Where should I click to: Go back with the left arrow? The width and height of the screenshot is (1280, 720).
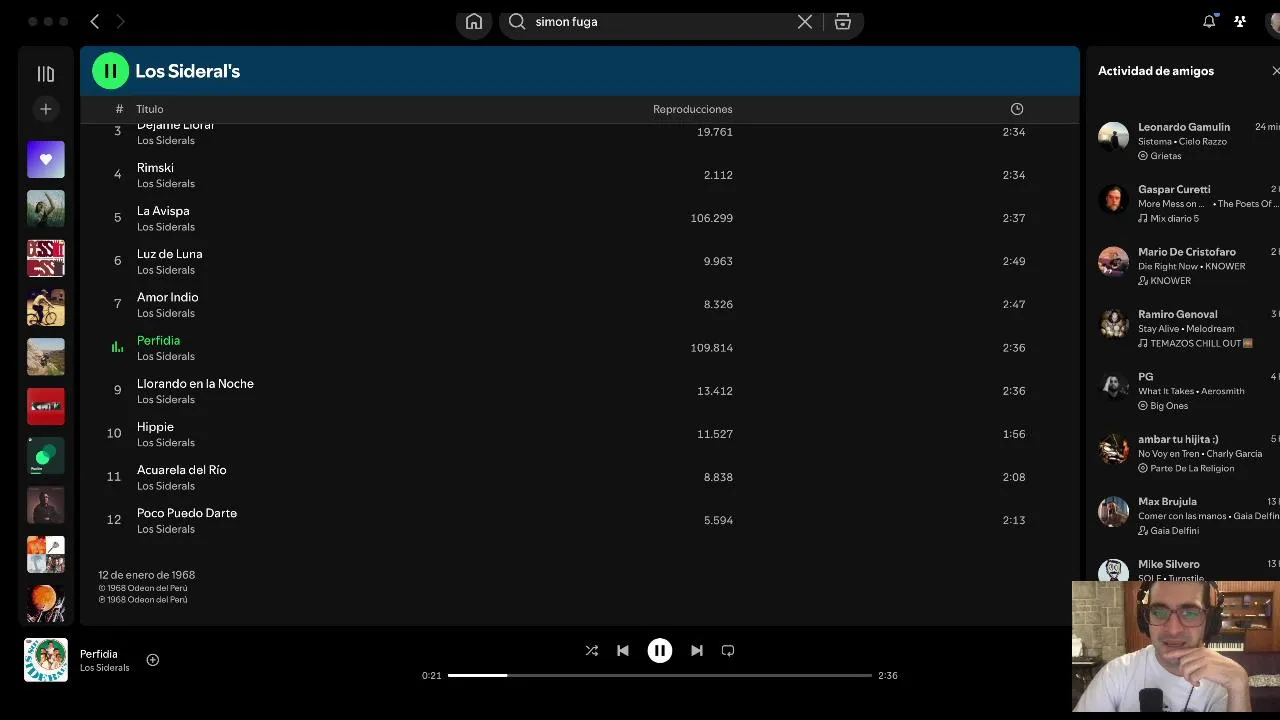pyautogui.click(x=95, y=21)
